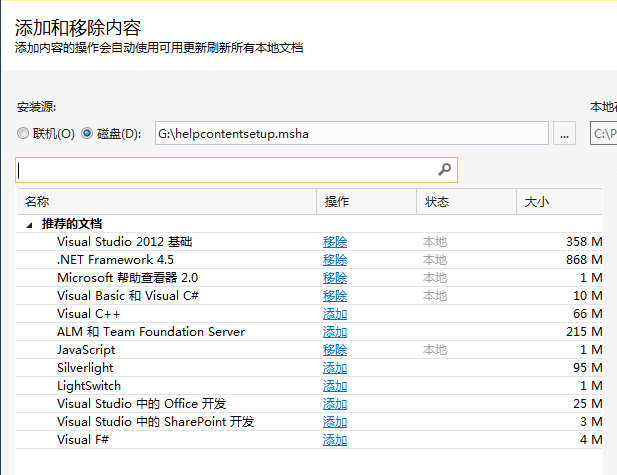Click 移除 for Visual Basic 和 Visual C#

(x=335, y=296)
